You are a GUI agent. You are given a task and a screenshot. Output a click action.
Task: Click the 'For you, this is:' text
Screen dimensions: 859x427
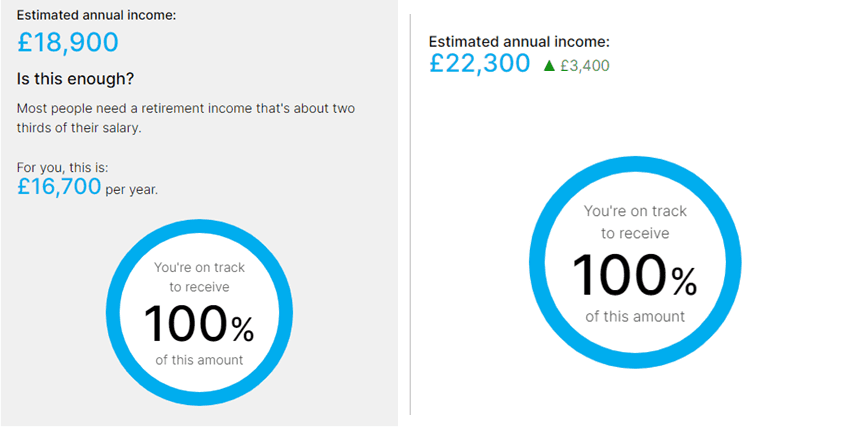(59, 167)
